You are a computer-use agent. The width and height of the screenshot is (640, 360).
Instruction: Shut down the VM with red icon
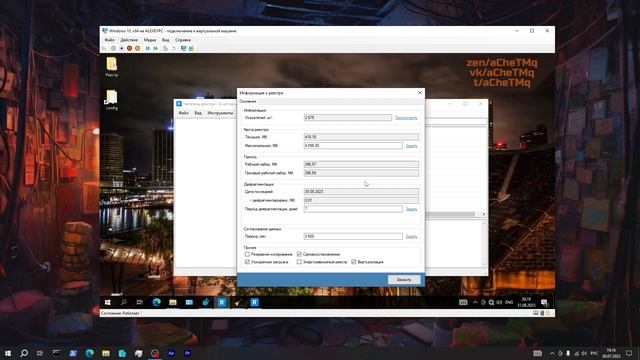129,48
